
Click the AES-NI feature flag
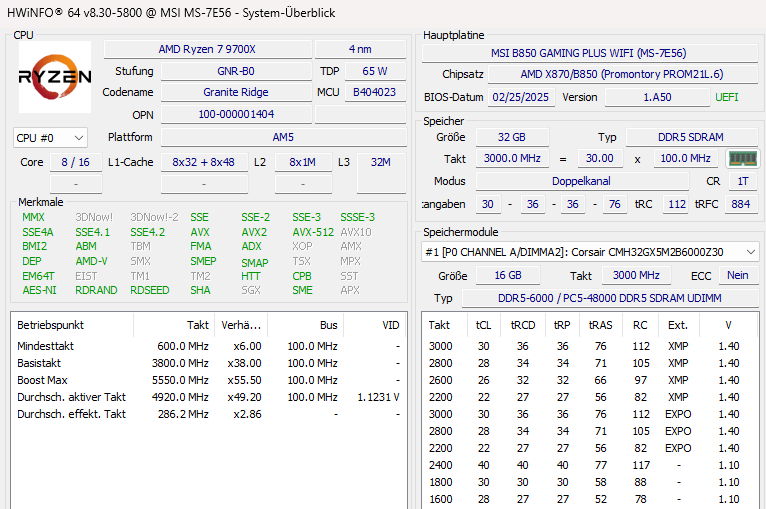click(x=40, y=291)
